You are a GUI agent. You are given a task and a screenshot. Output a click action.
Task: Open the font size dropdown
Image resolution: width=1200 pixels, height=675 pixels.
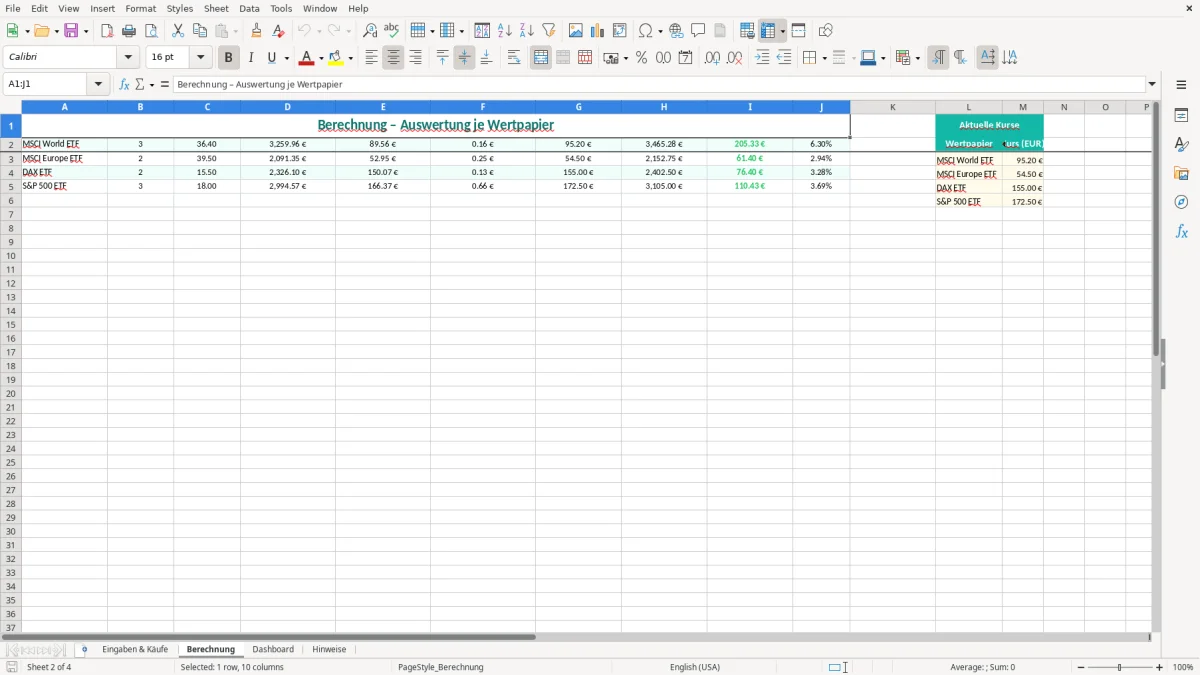tap(200, 58)
